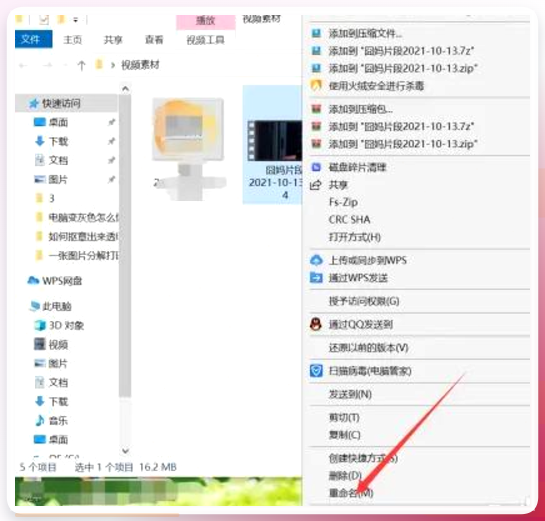The image size is (545, 521).
Task: Open the folder named 3
Action: tap(51, 198)
